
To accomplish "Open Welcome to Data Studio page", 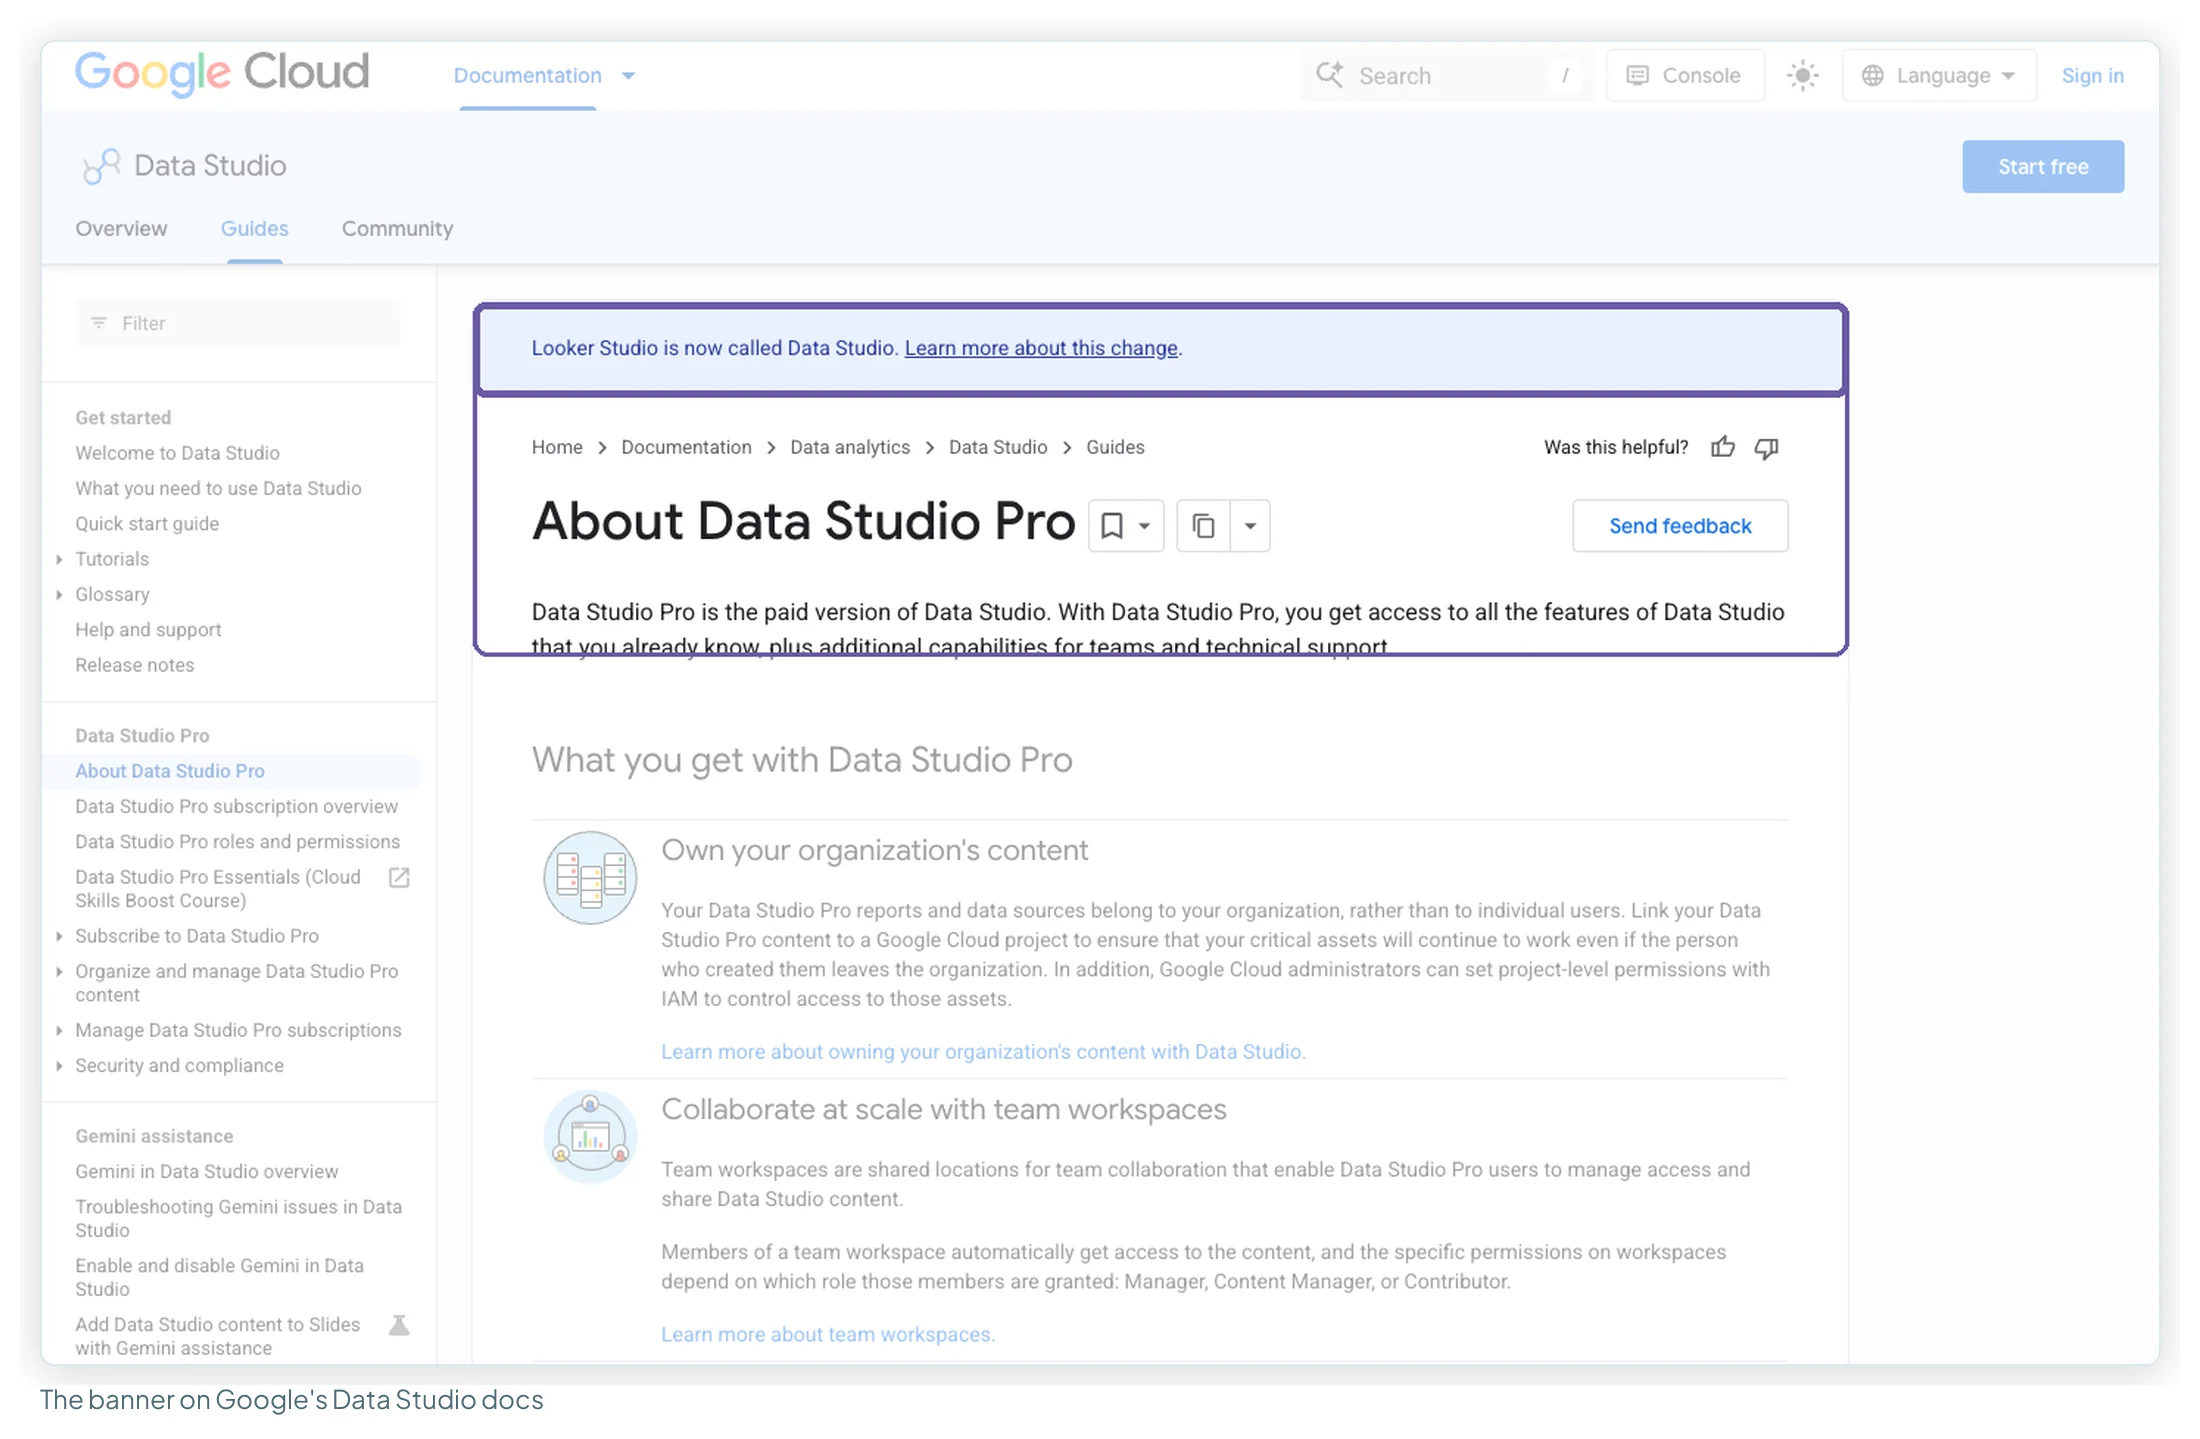I will tap(177, 453).
